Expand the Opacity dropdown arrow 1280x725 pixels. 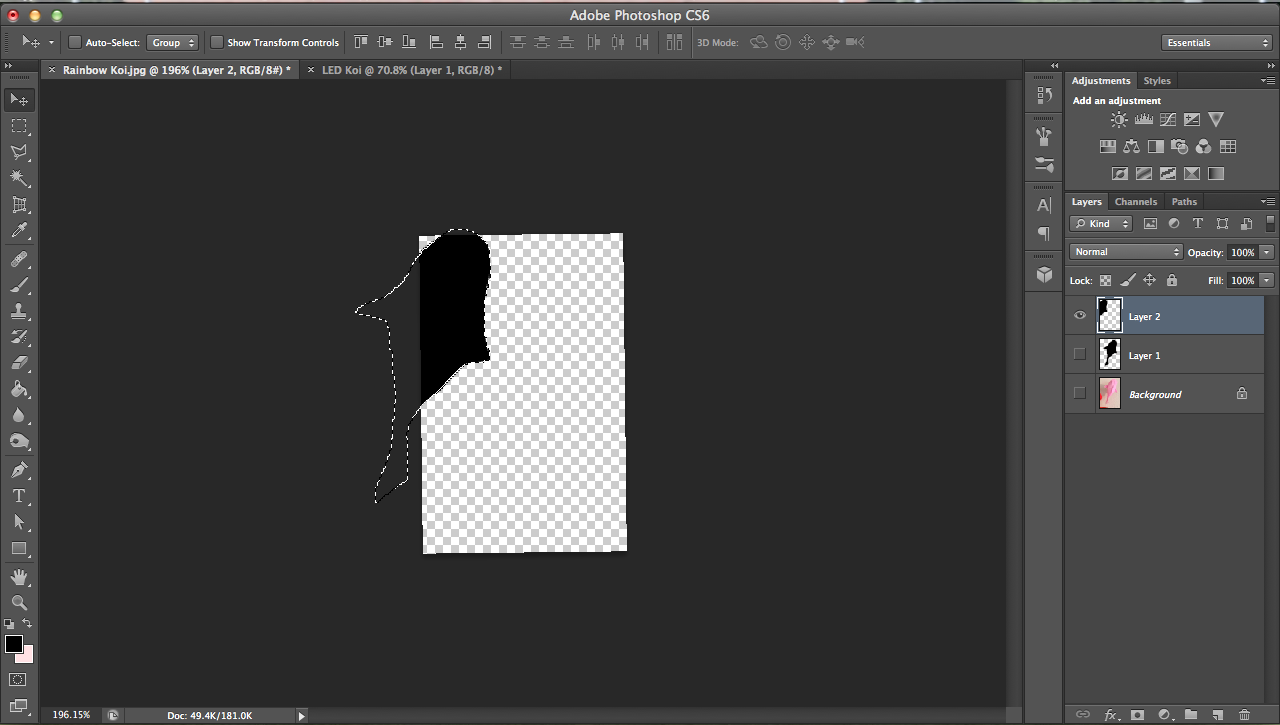(1268, 251)
